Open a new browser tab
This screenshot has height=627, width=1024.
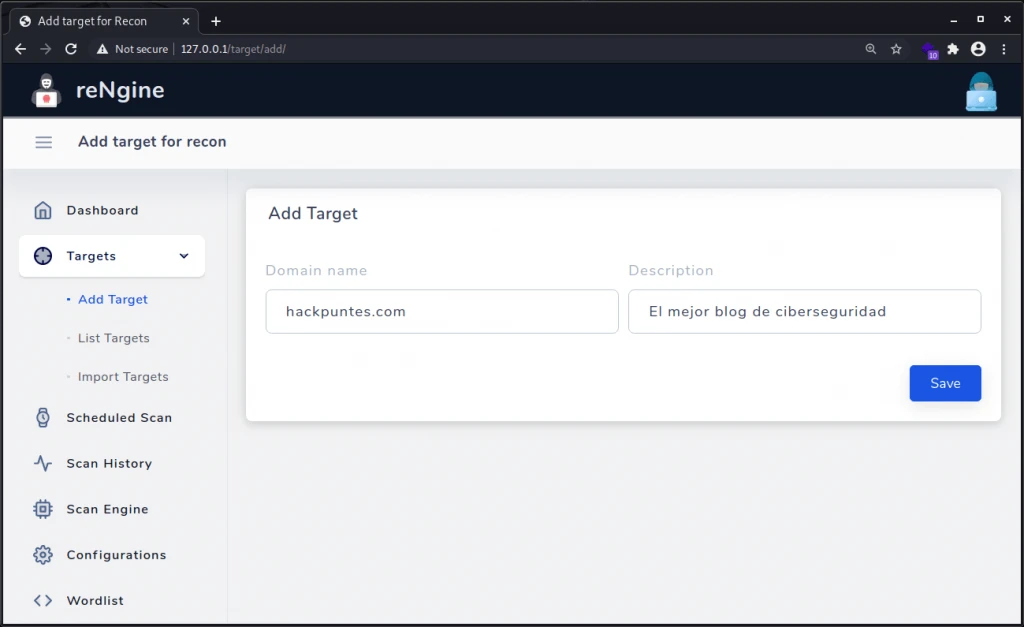click(216, 22)
